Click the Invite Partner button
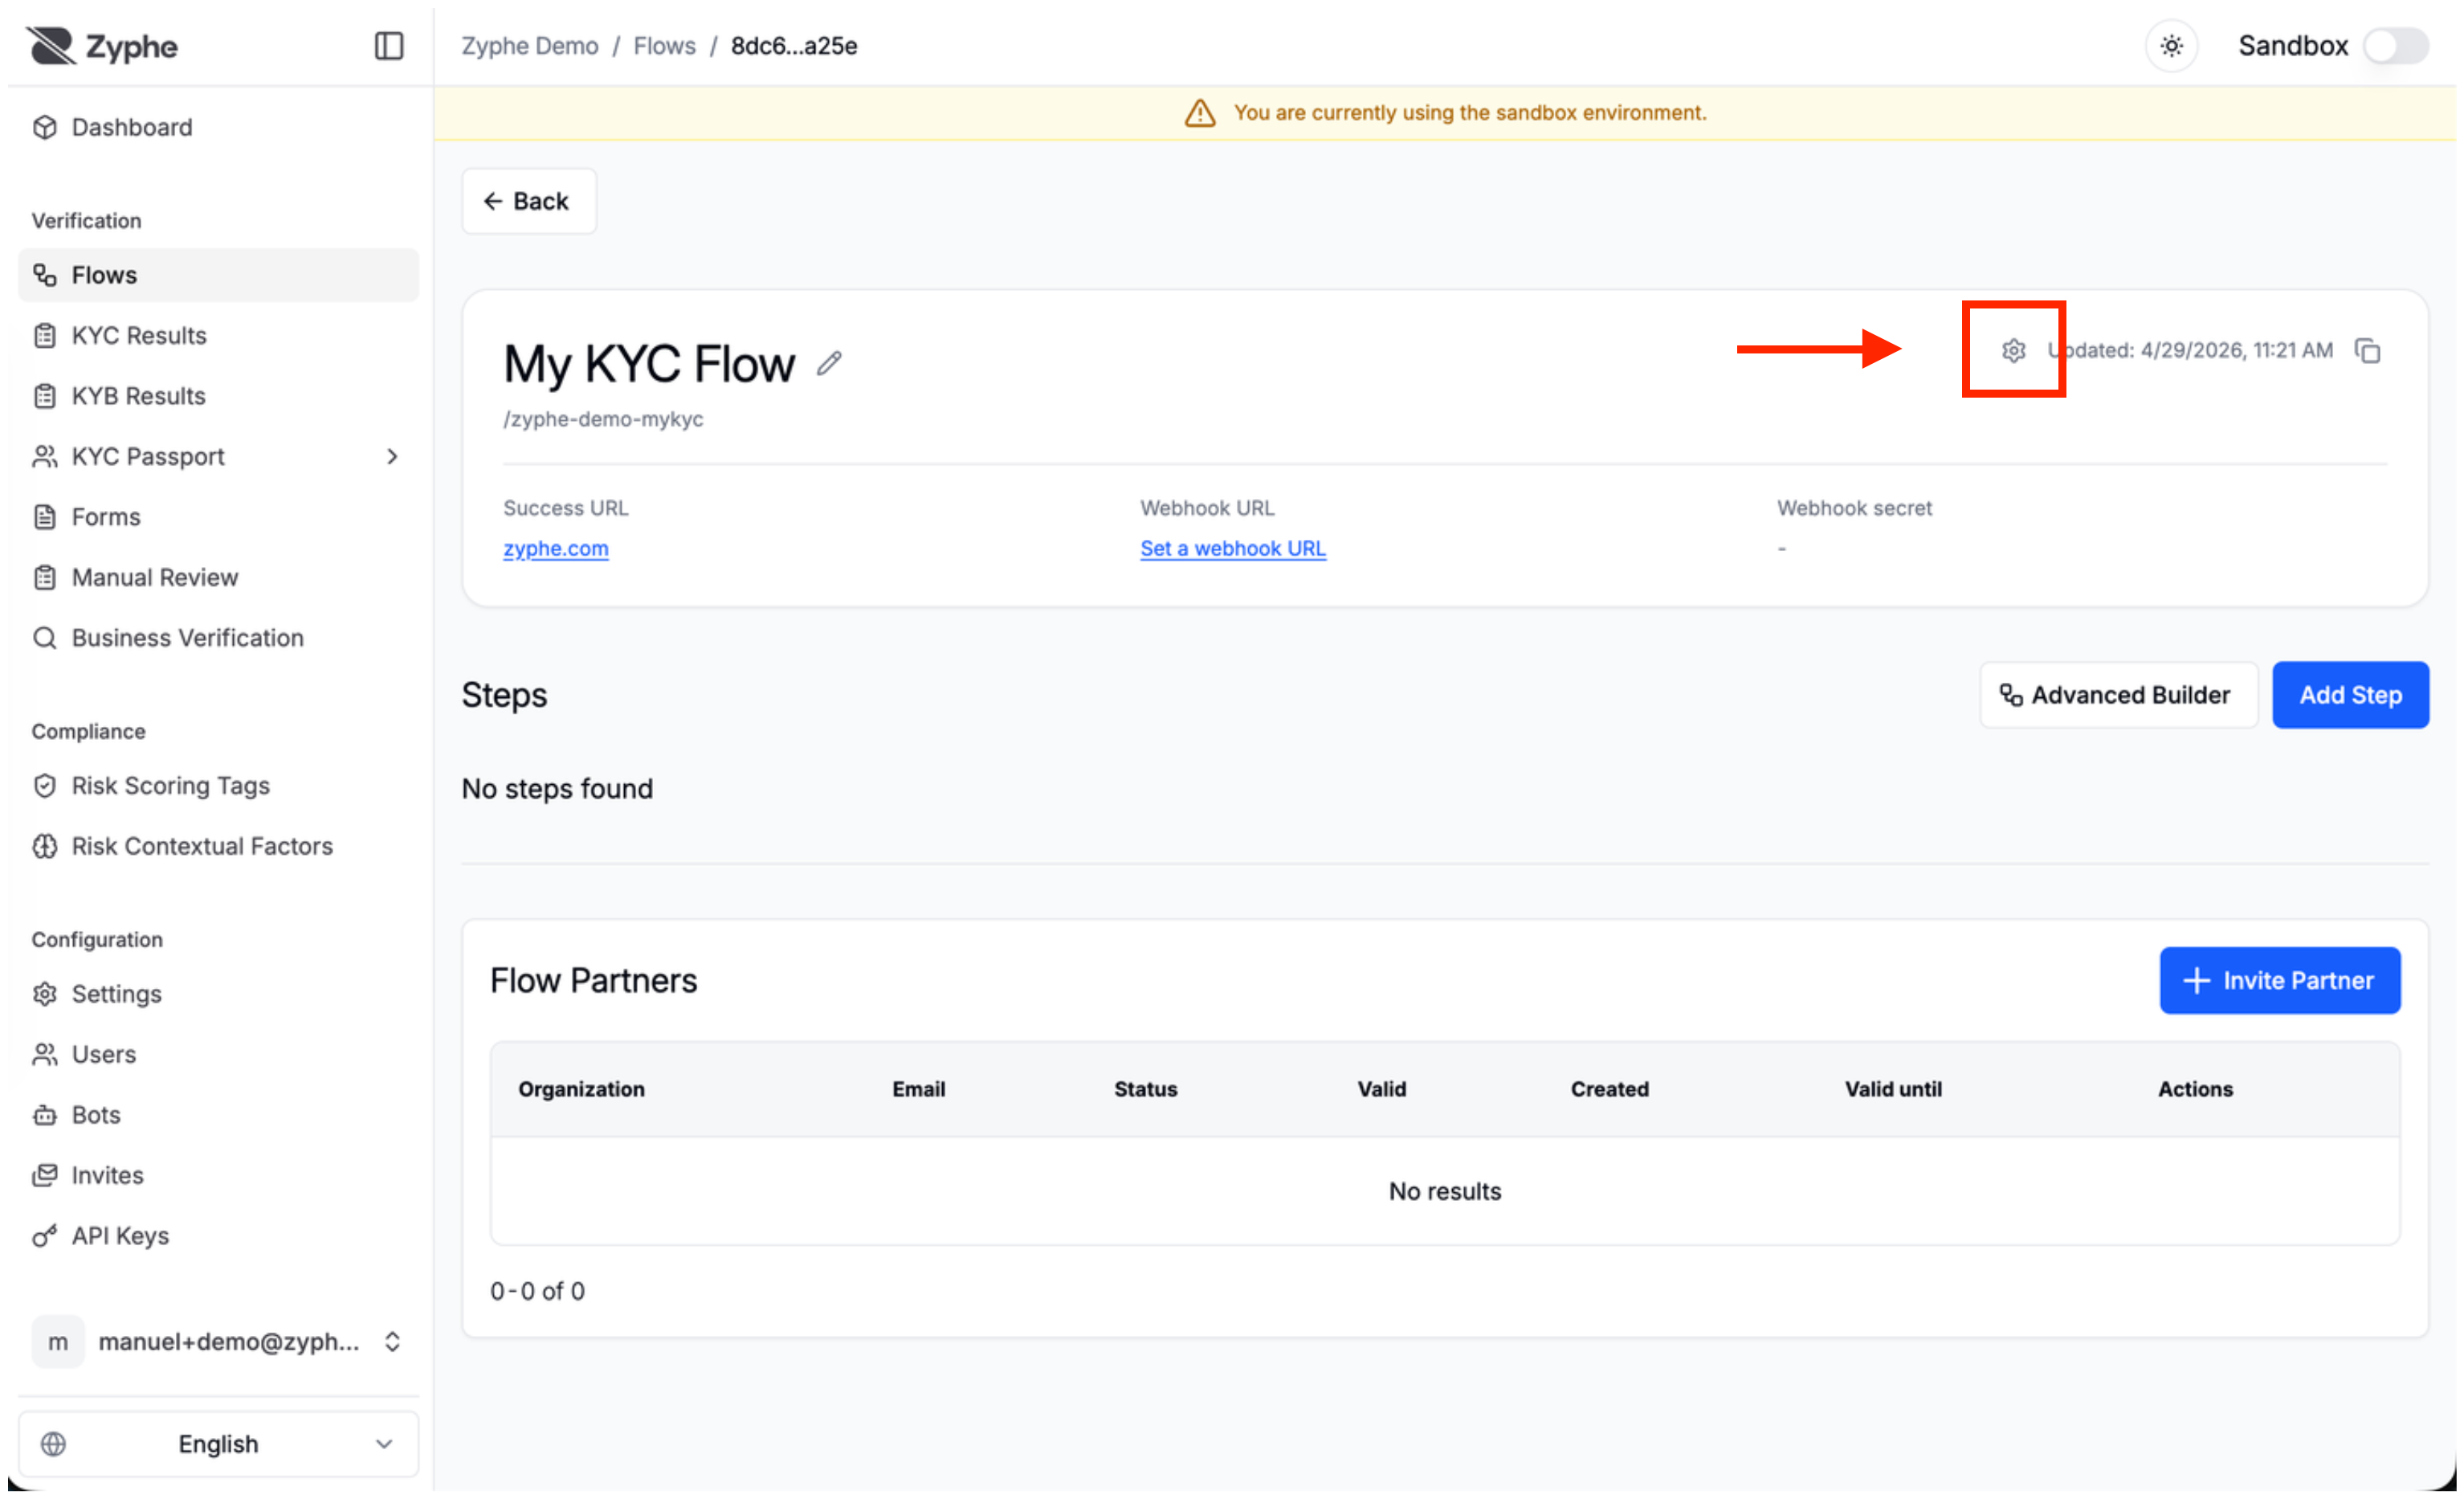This screenshot has width=2464, height=1499. (2279, 981)
